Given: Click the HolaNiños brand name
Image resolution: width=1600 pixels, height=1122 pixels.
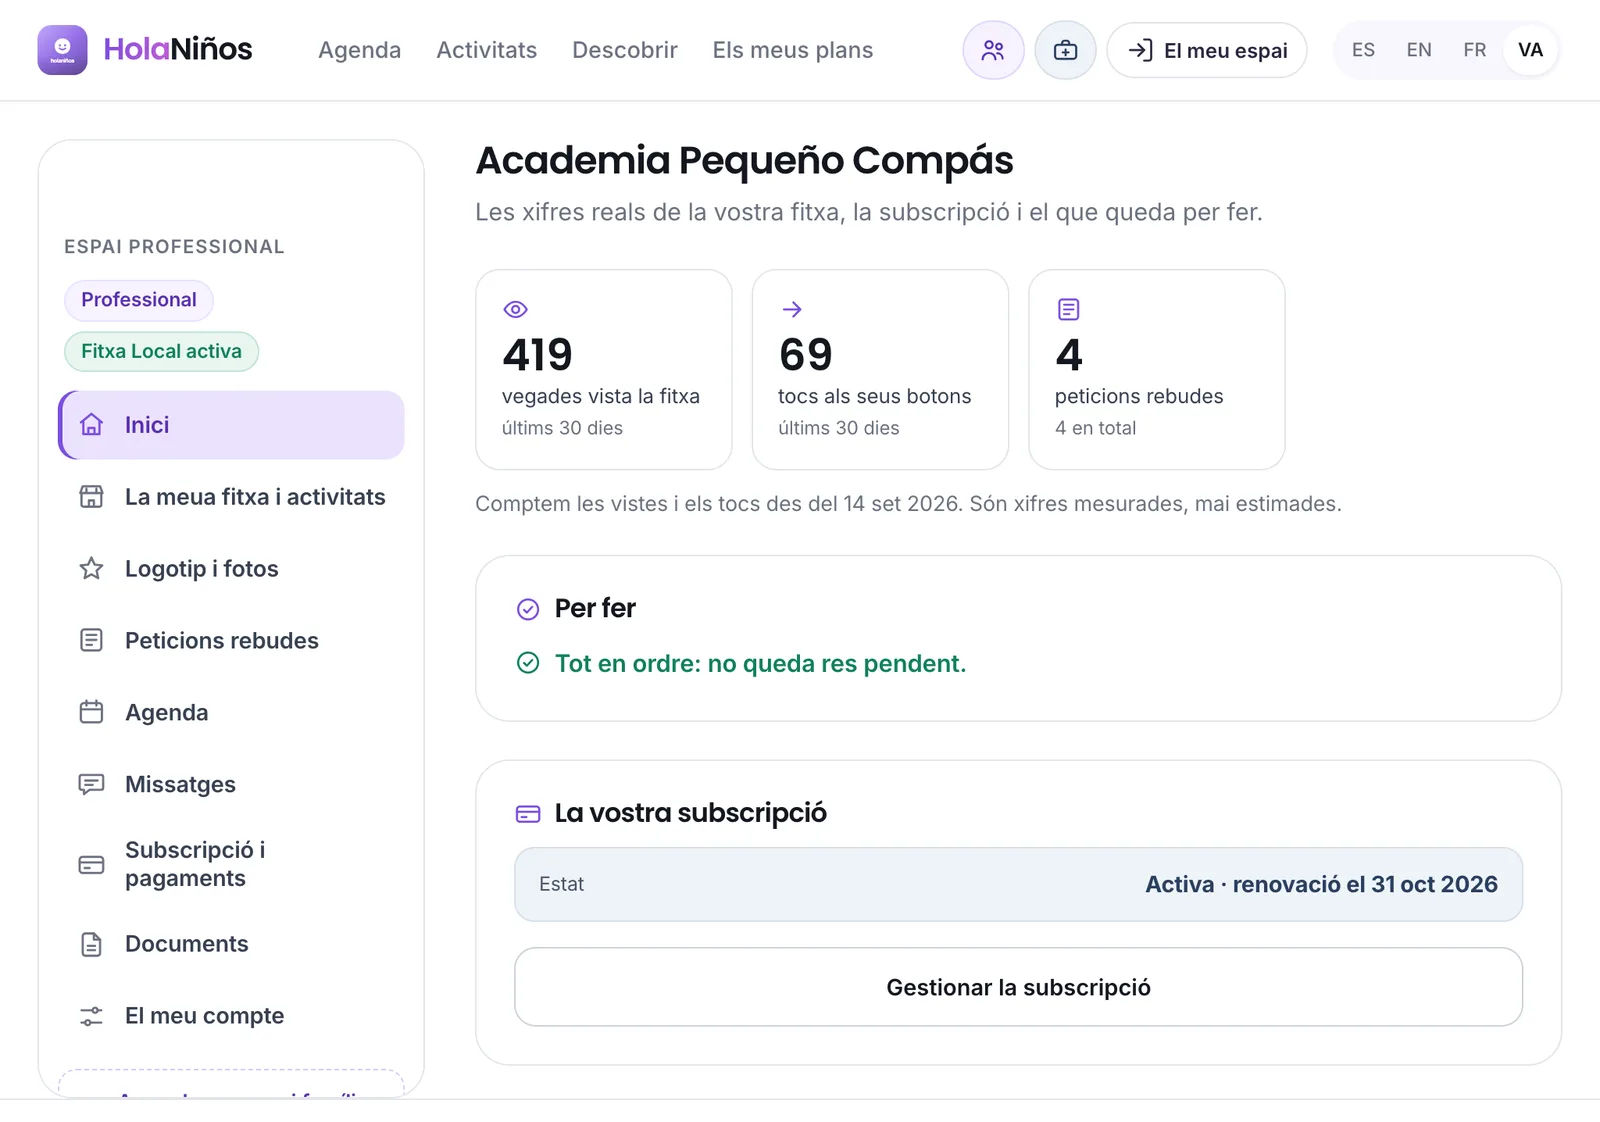Looking at the screenshot, I should tap(178, 49).
